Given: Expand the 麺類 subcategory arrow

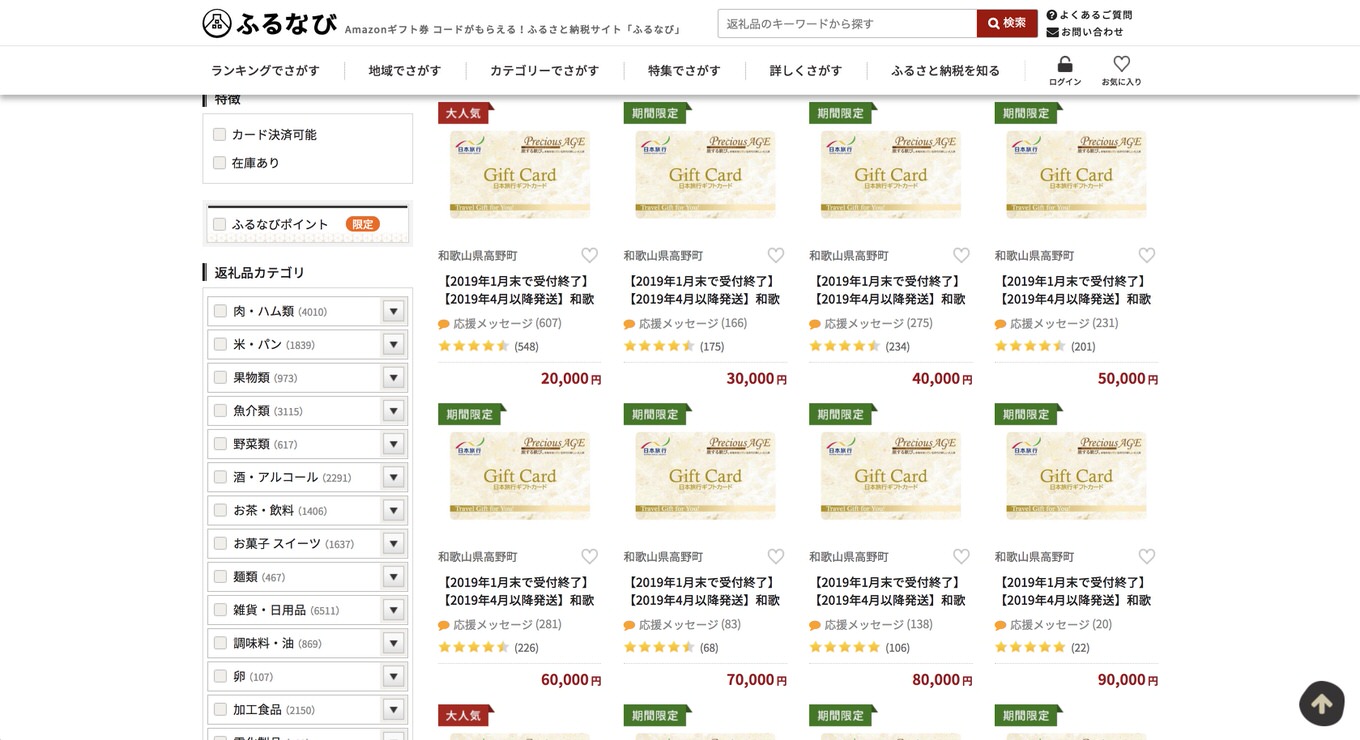Looking at the screenshot, I should click(394, 576).
